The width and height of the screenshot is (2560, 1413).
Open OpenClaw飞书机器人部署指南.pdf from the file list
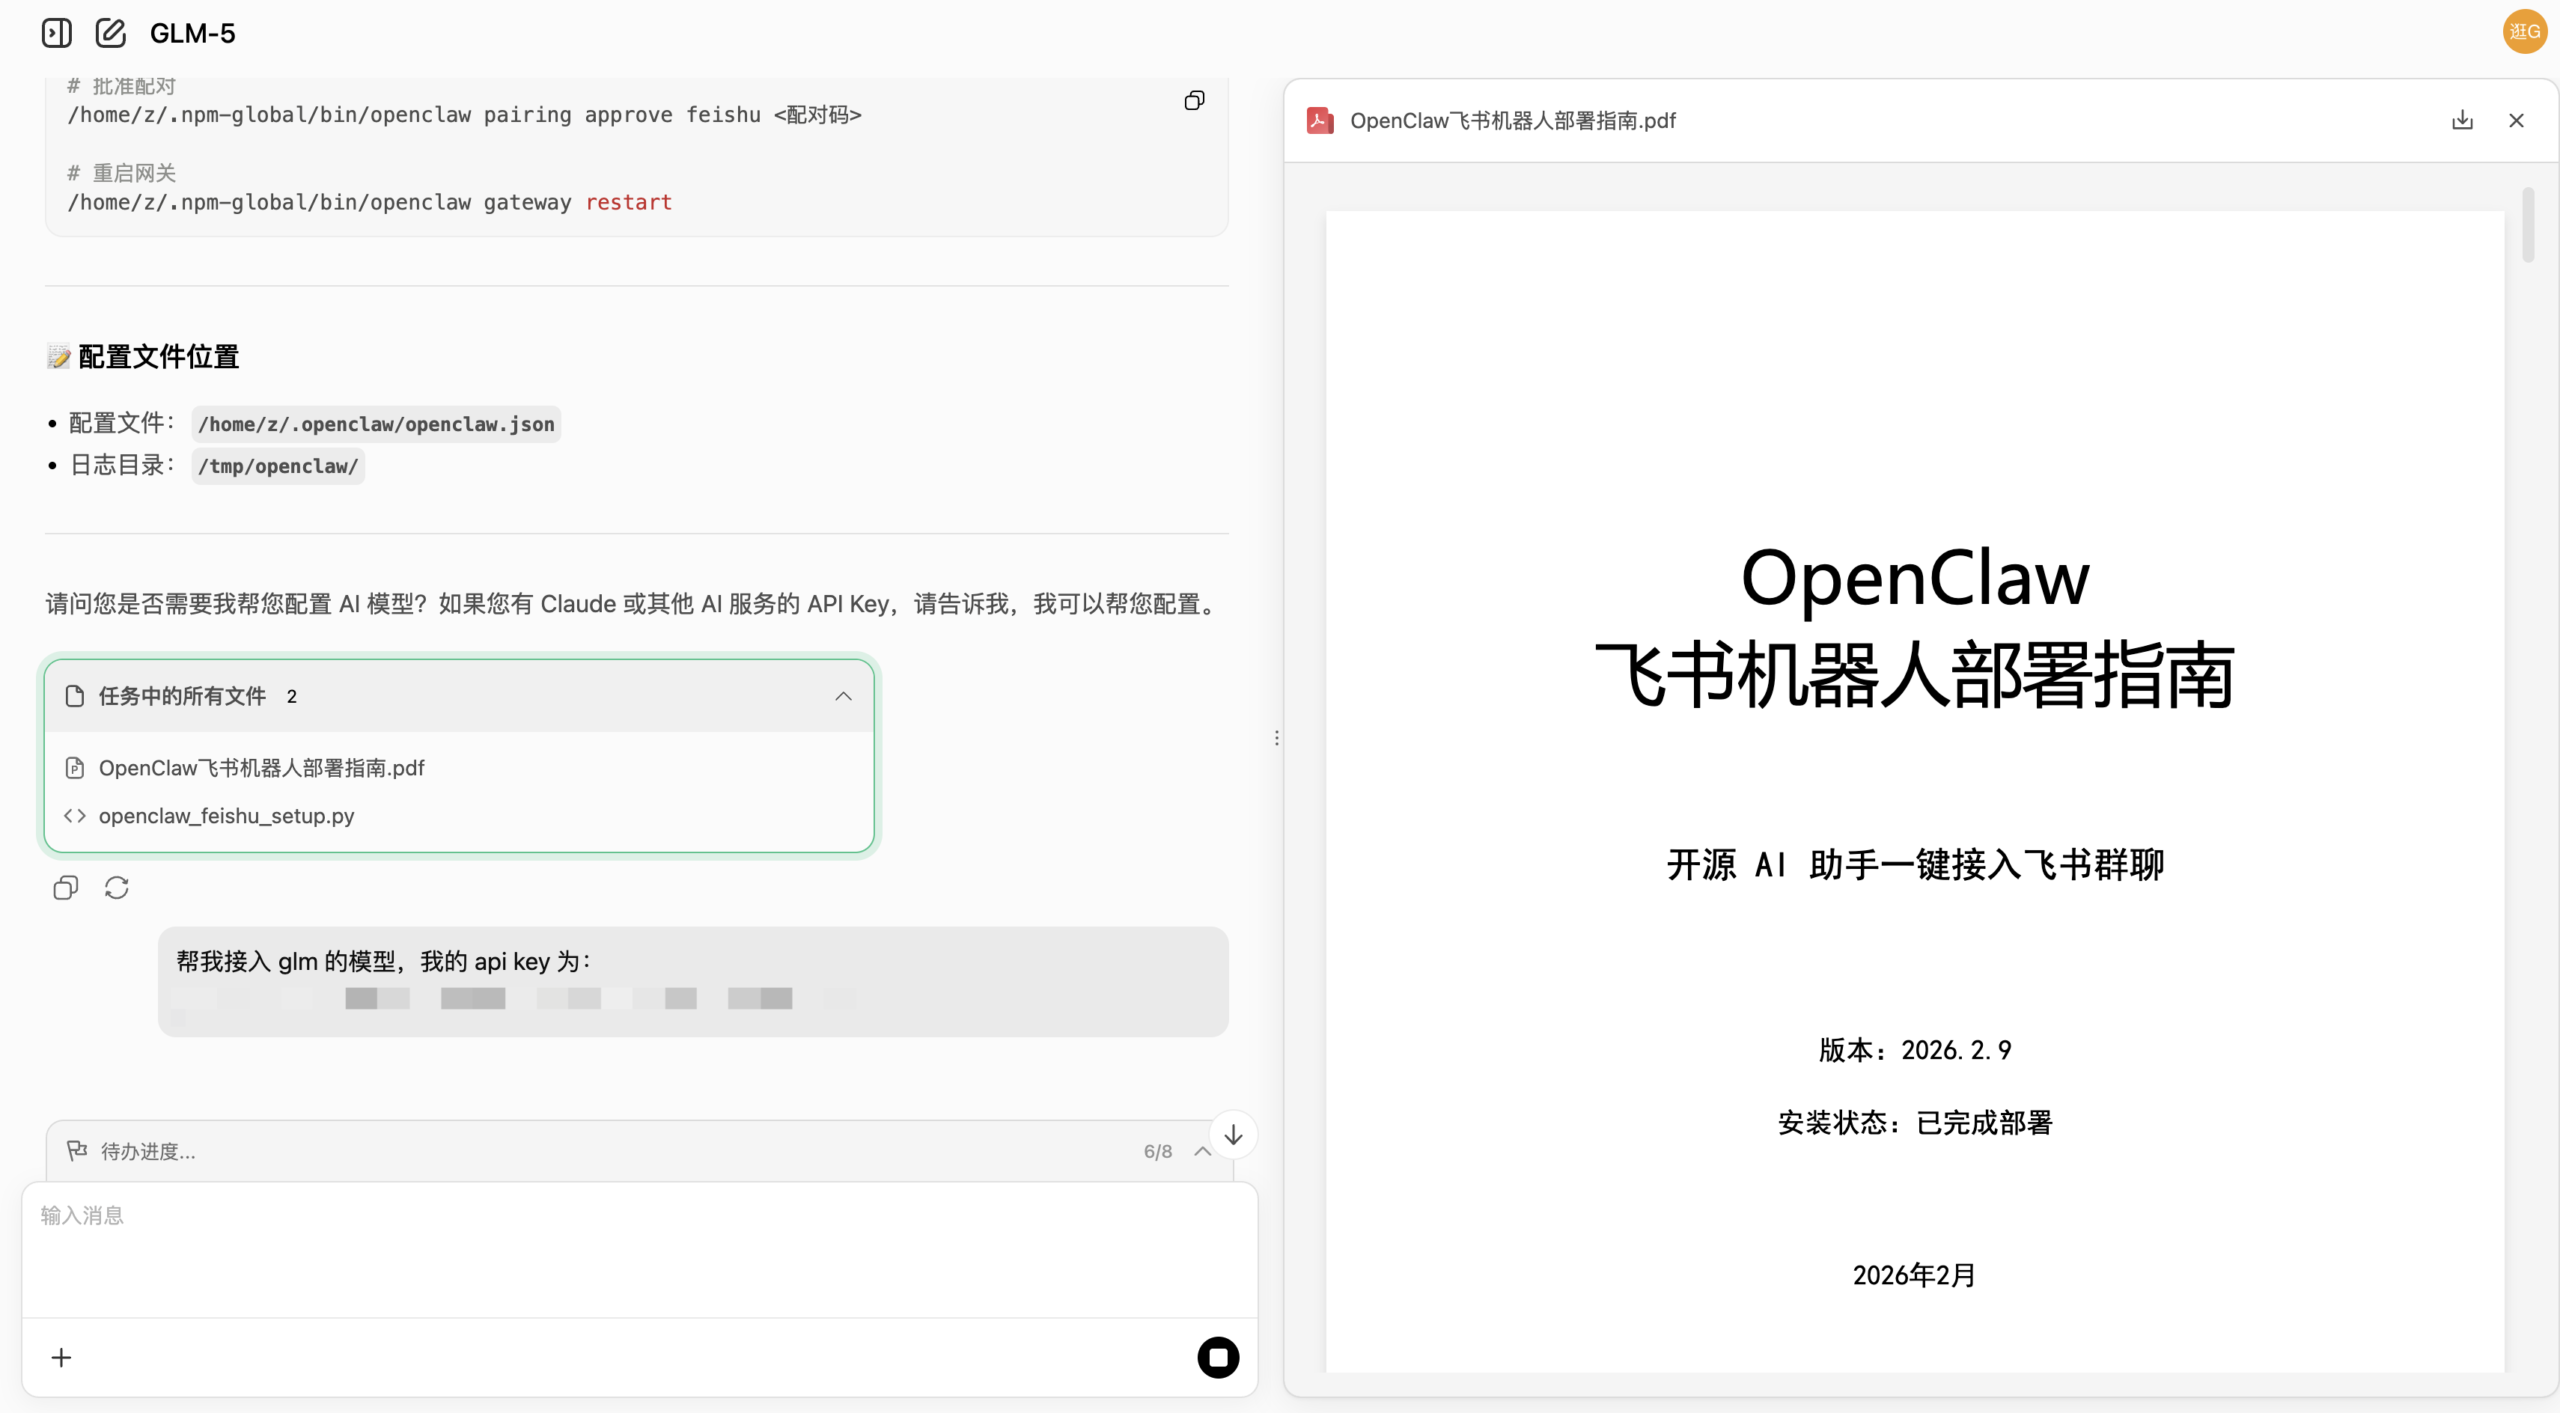[x=261, y=767]
